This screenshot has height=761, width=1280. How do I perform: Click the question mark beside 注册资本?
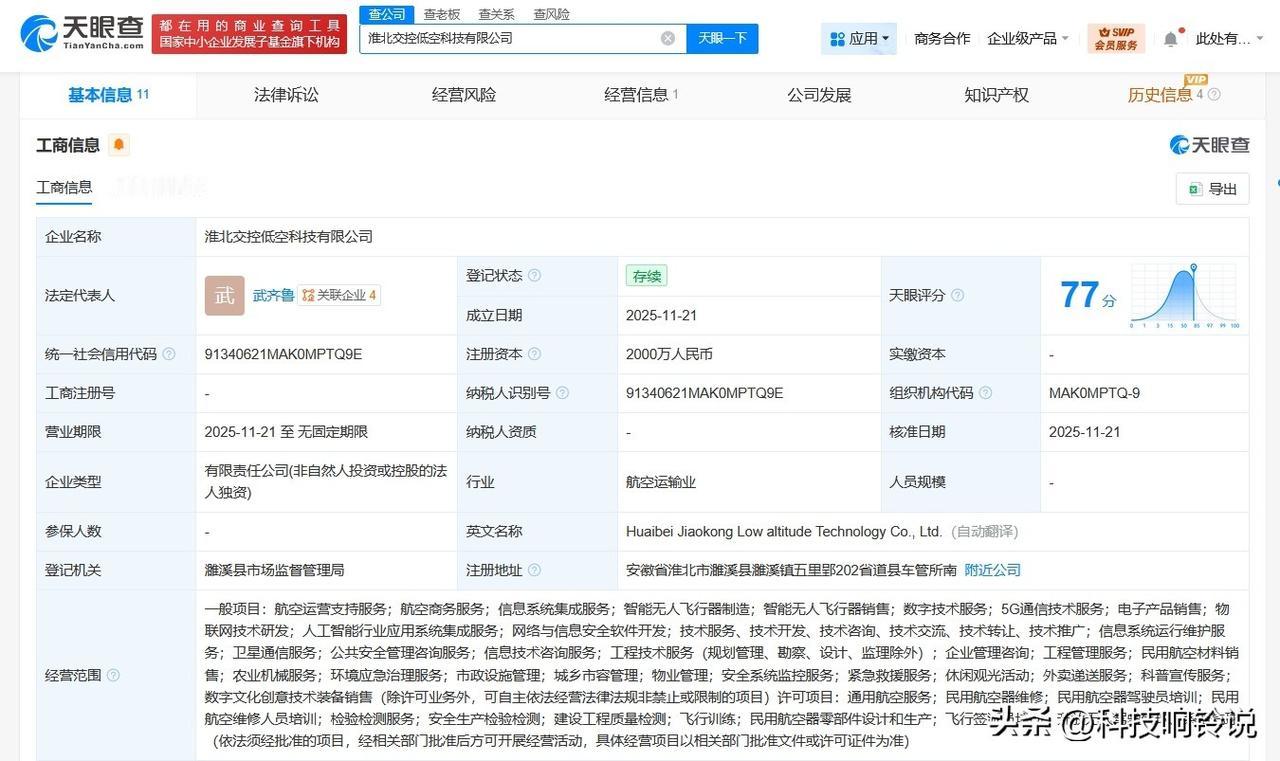[x=536, y=353]
